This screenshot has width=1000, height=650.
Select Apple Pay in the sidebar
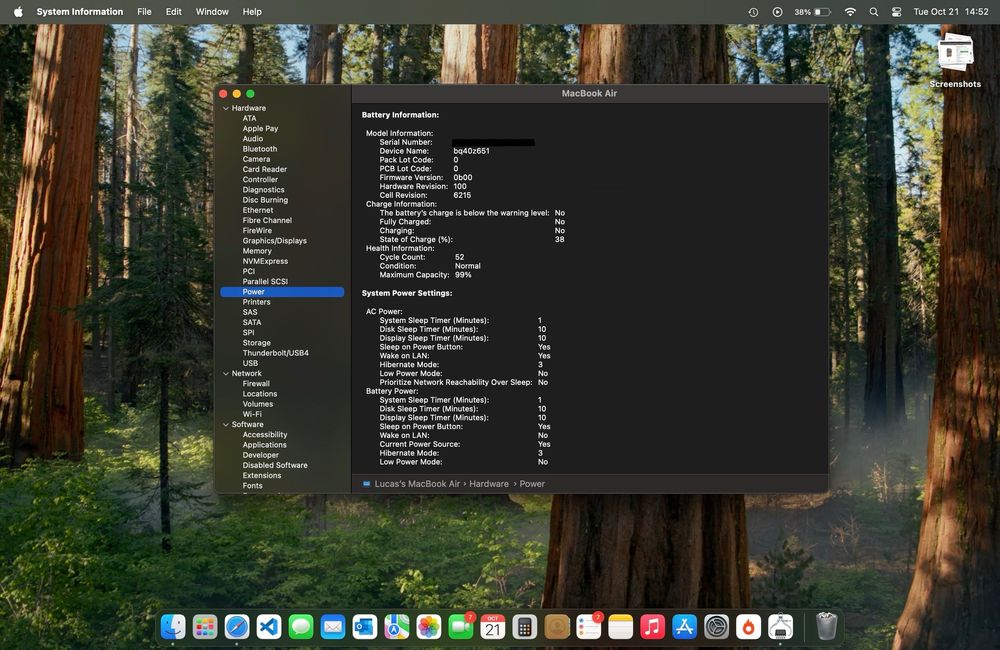(x=260, y=128)
